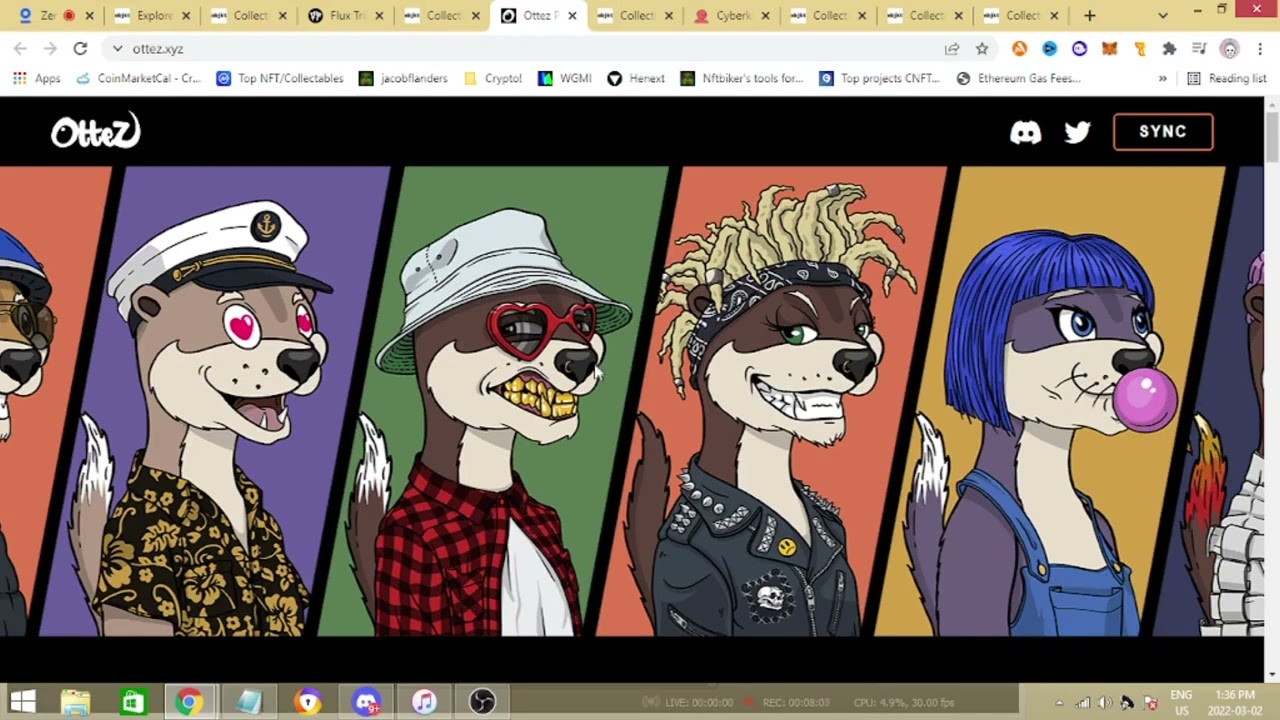Open the MetaMask fox extension
Screen dimensions: 1280x720
click(1109, 48)
